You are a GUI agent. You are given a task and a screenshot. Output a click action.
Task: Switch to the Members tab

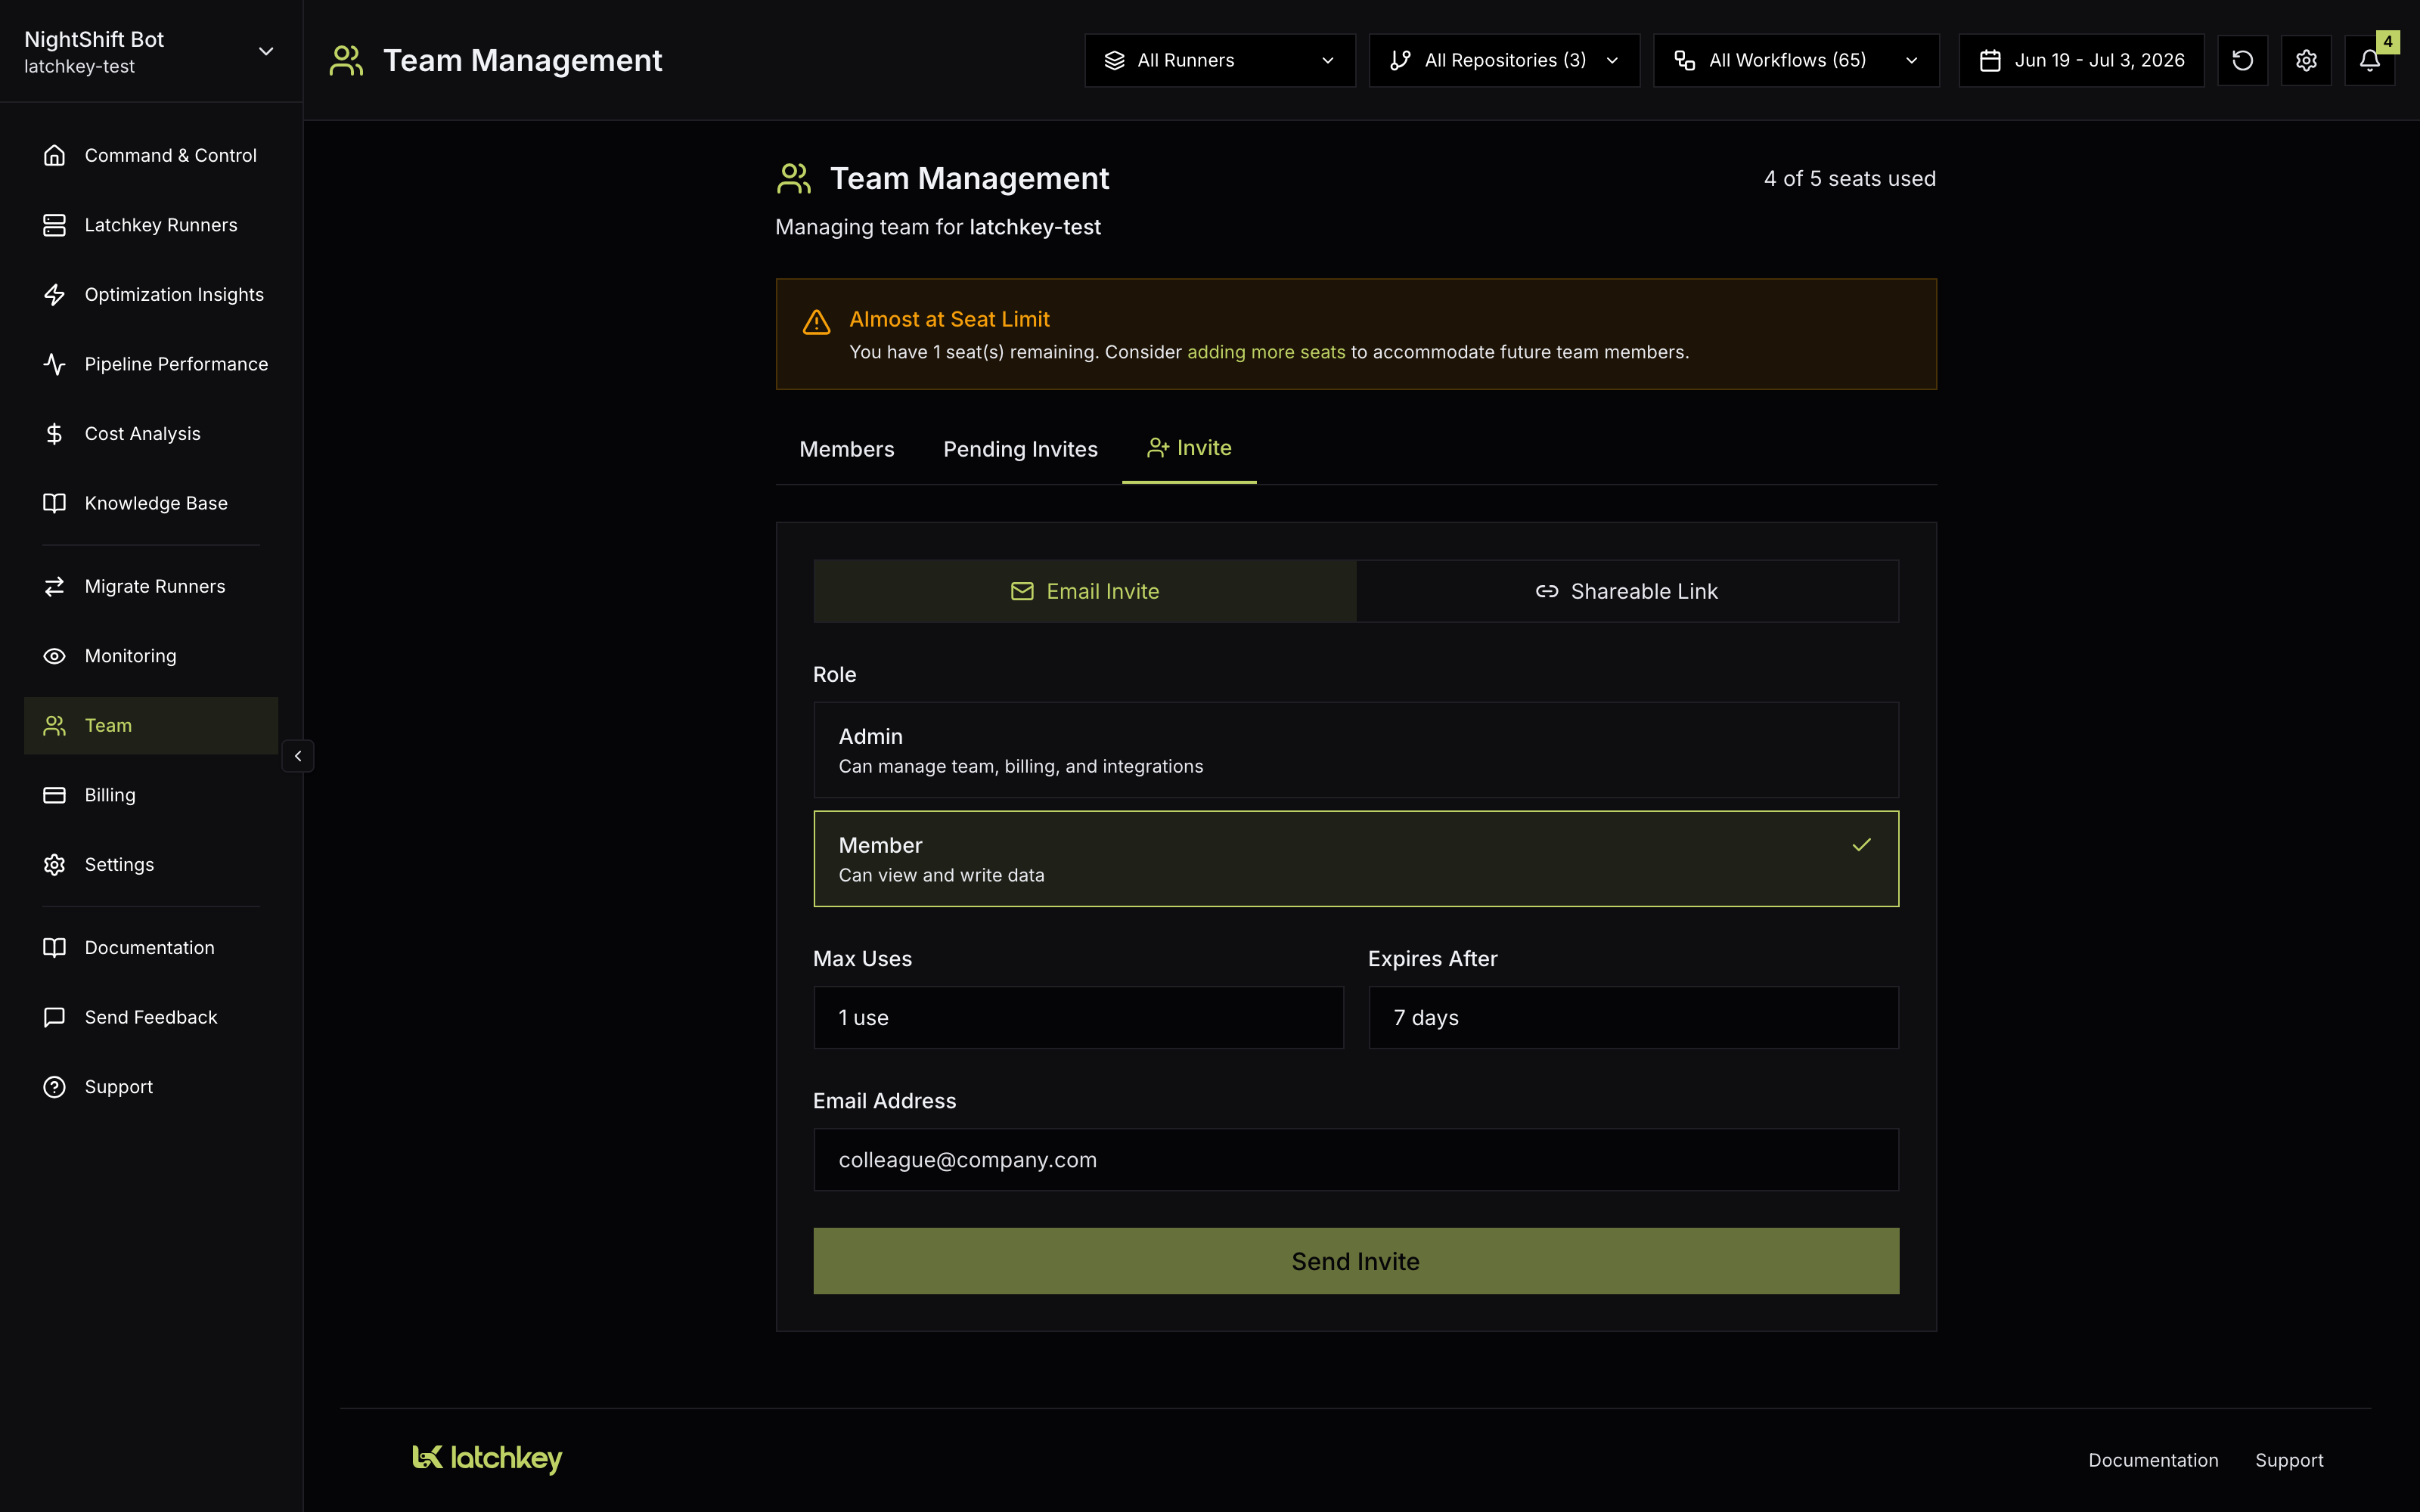click(x=847, y=449)
